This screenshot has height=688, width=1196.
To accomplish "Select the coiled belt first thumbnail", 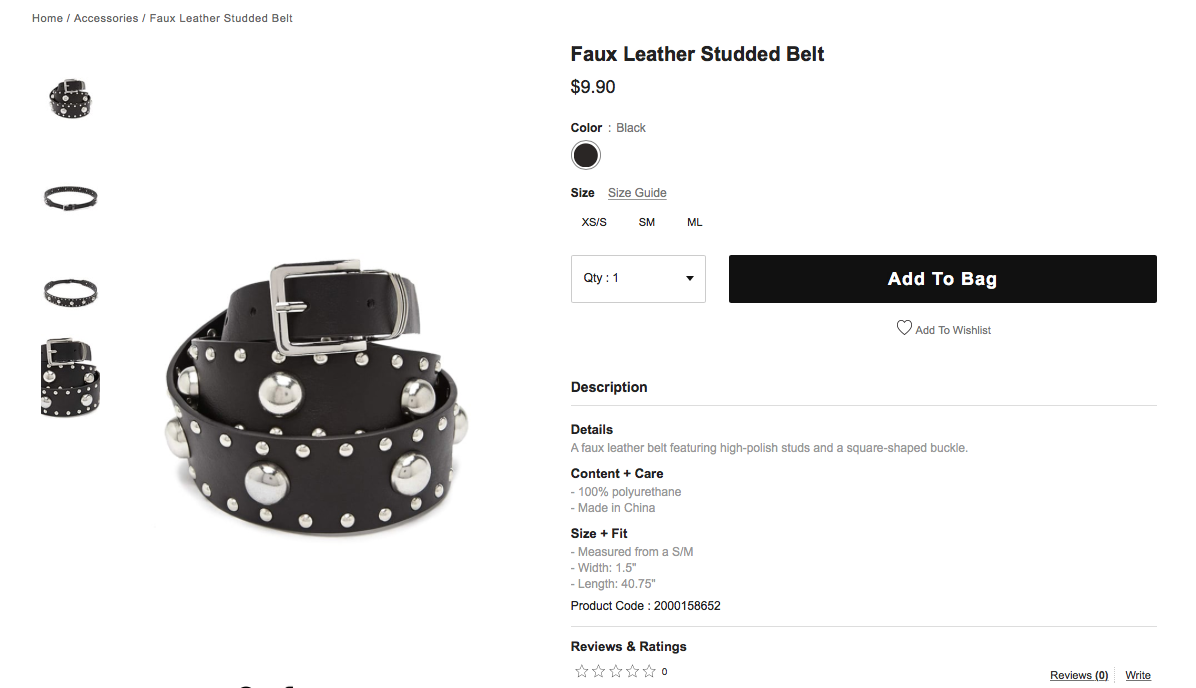I will 70,98.
